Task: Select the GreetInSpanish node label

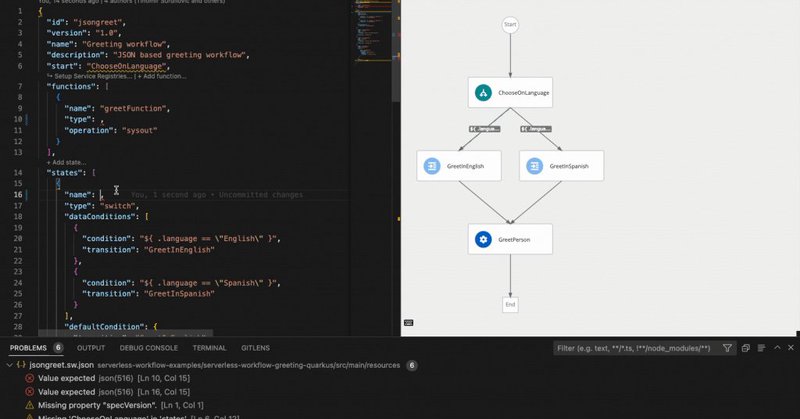Action: pos(569,166)
